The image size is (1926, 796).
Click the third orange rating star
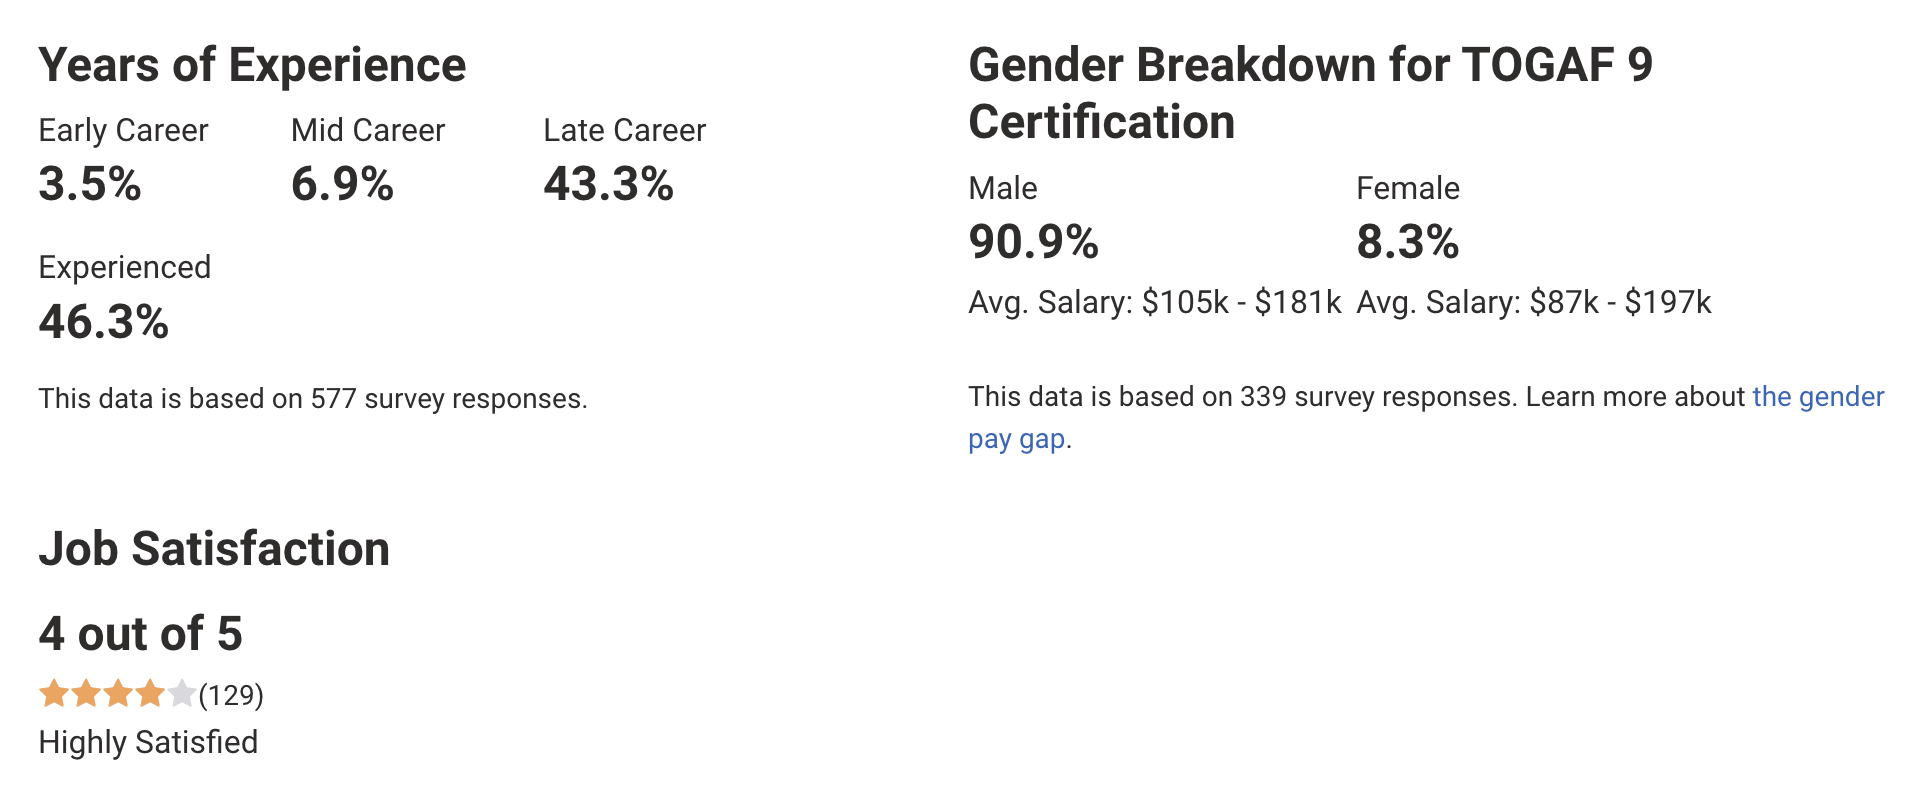coord(118,693)
